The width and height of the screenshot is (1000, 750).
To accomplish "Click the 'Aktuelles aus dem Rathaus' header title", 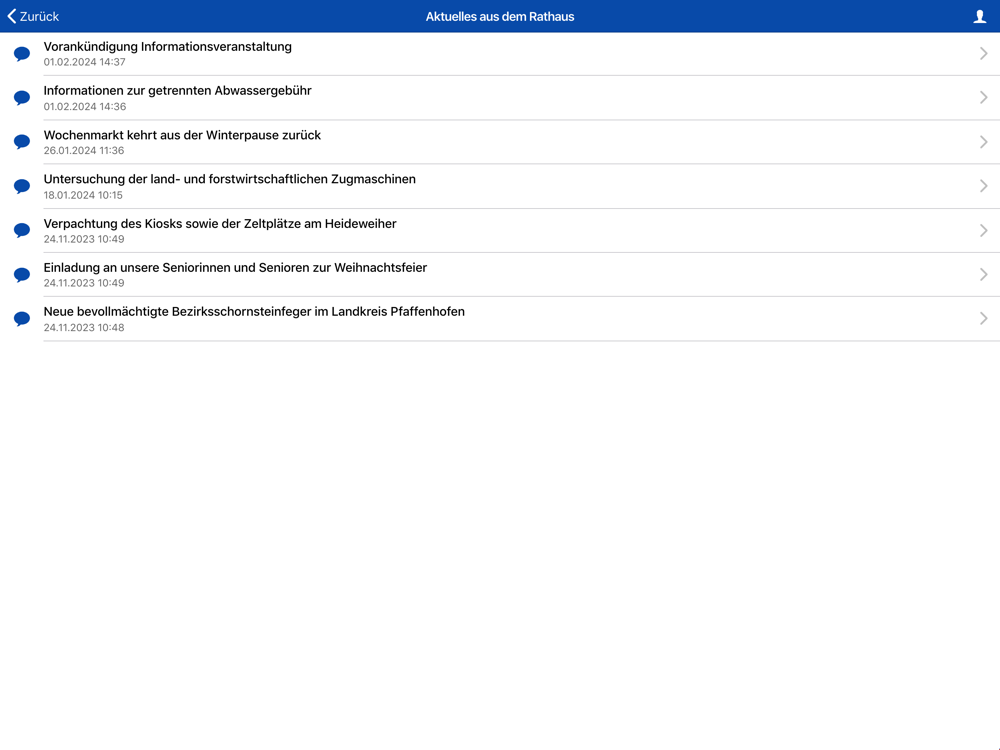I will coord(500,17).
